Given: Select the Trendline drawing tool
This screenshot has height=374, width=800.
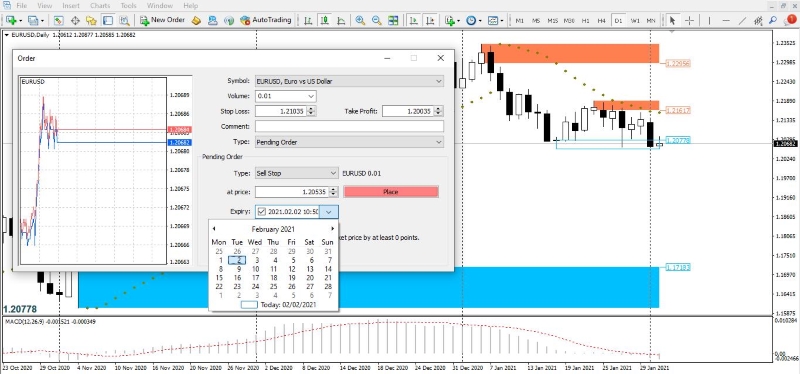Looking at the screenshot, I should [742, 20].
